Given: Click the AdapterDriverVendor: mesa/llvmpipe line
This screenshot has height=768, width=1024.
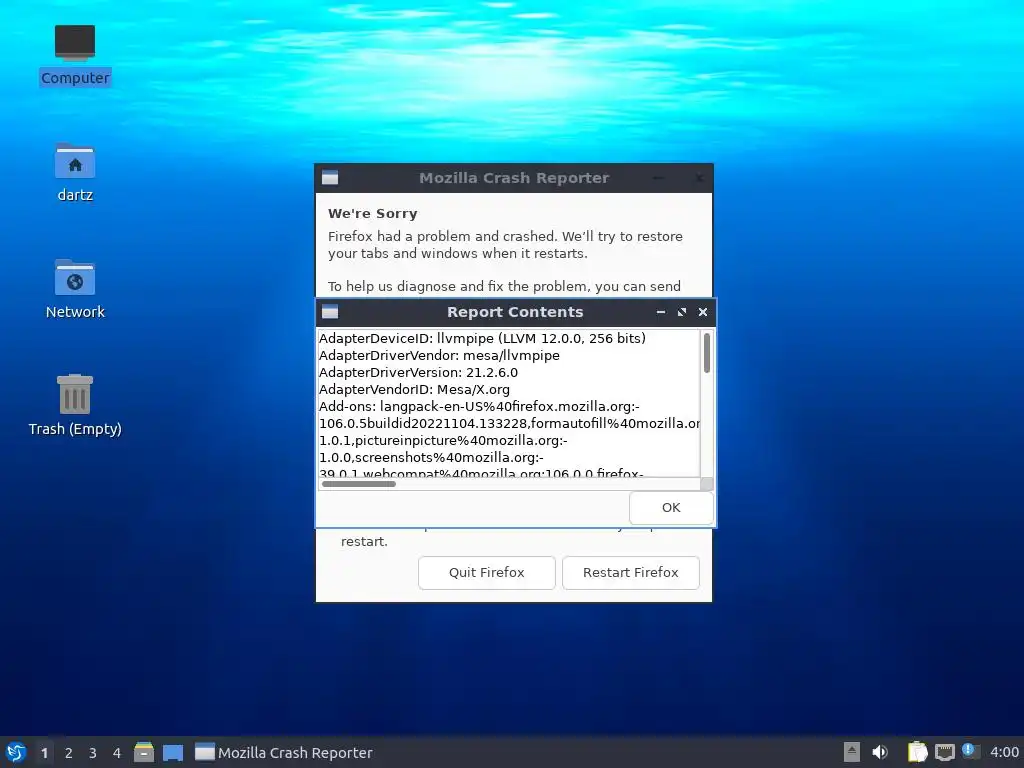Looking at the screenshot, I should 439,355.
